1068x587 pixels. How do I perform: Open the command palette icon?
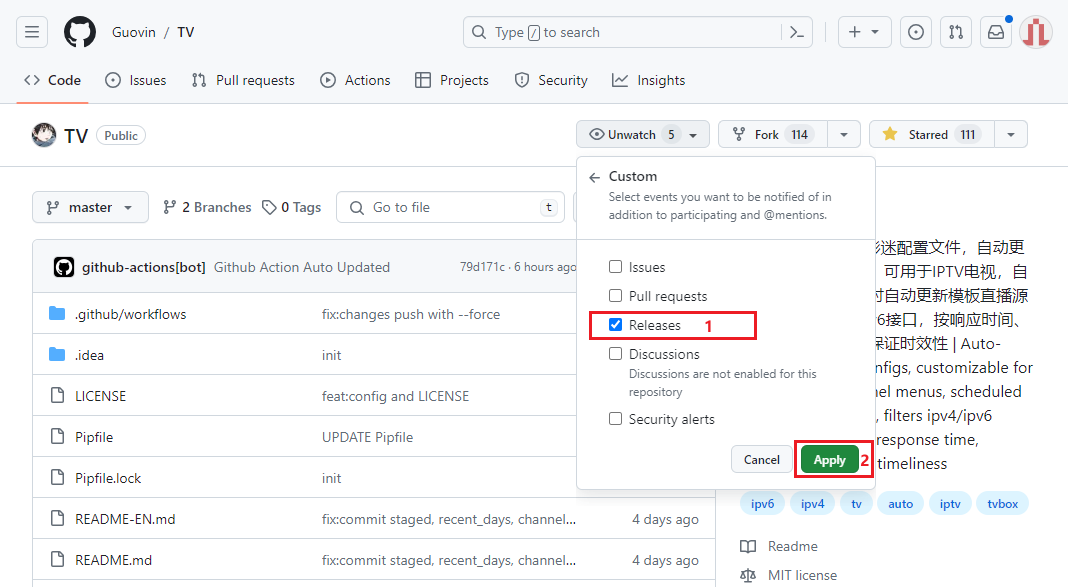point(797,32)
